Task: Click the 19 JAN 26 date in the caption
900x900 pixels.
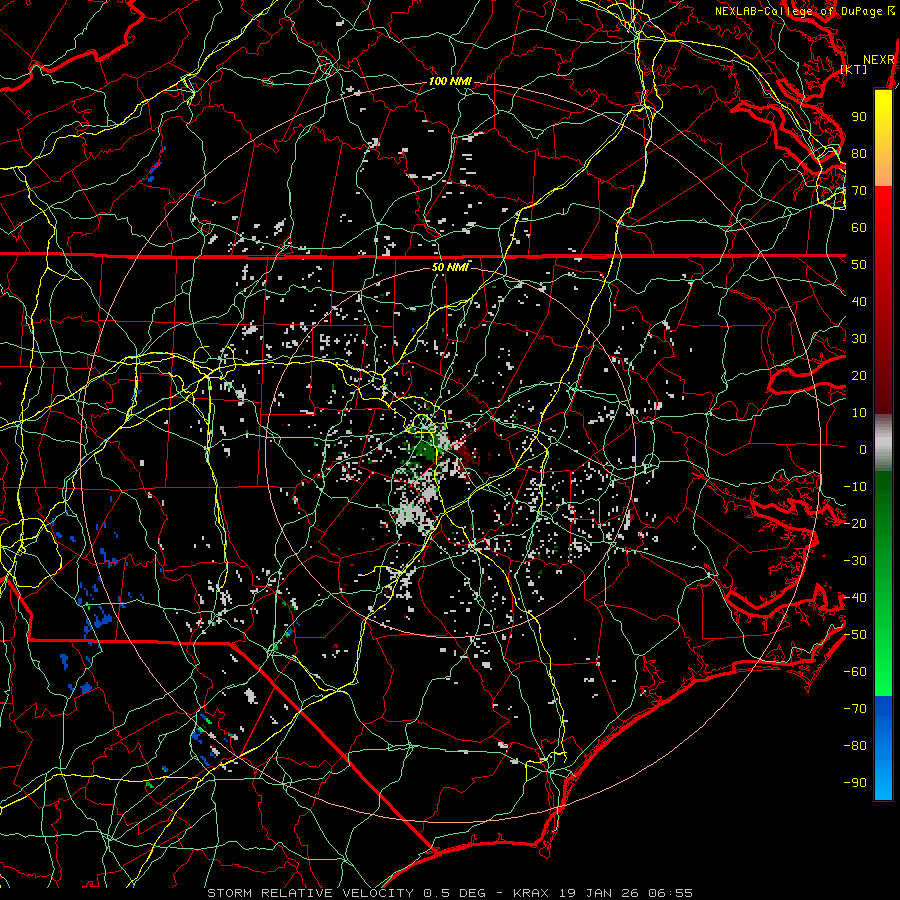Action: coord(598,893)
